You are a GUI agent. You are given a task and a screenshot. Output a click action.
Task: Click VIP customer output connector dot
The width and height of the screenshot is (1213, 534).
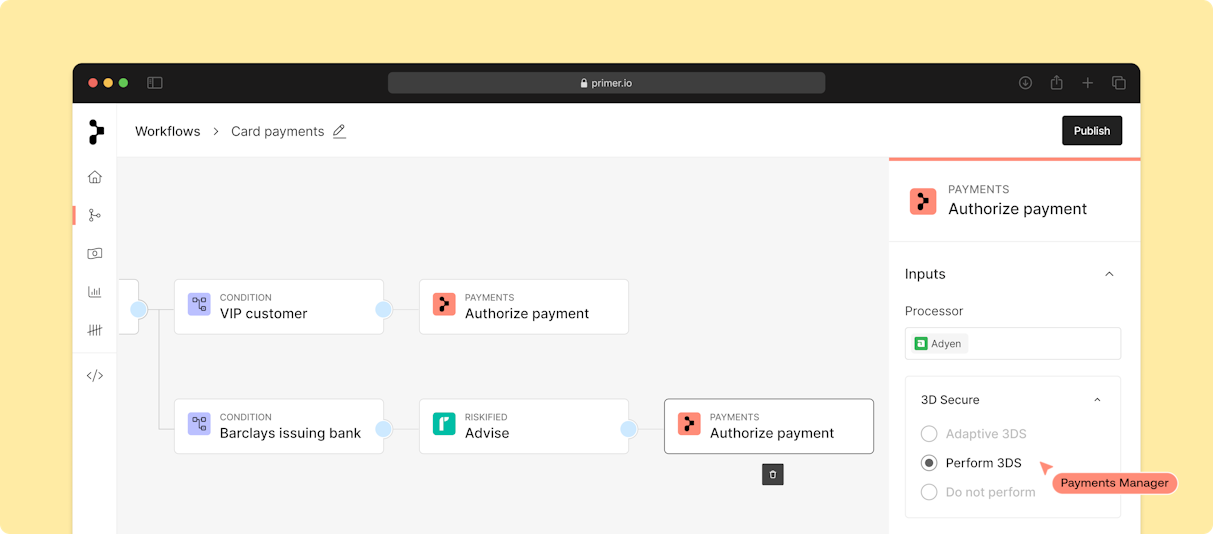coord(383,310)
